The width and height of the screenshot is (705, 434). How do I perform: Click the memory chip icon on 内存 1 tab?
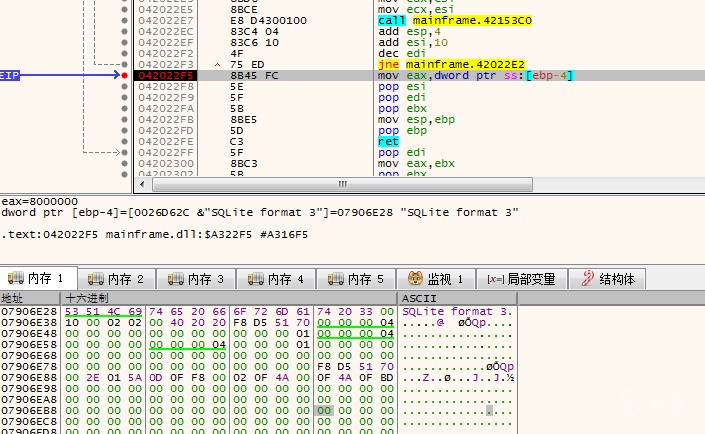click(16, 278)
